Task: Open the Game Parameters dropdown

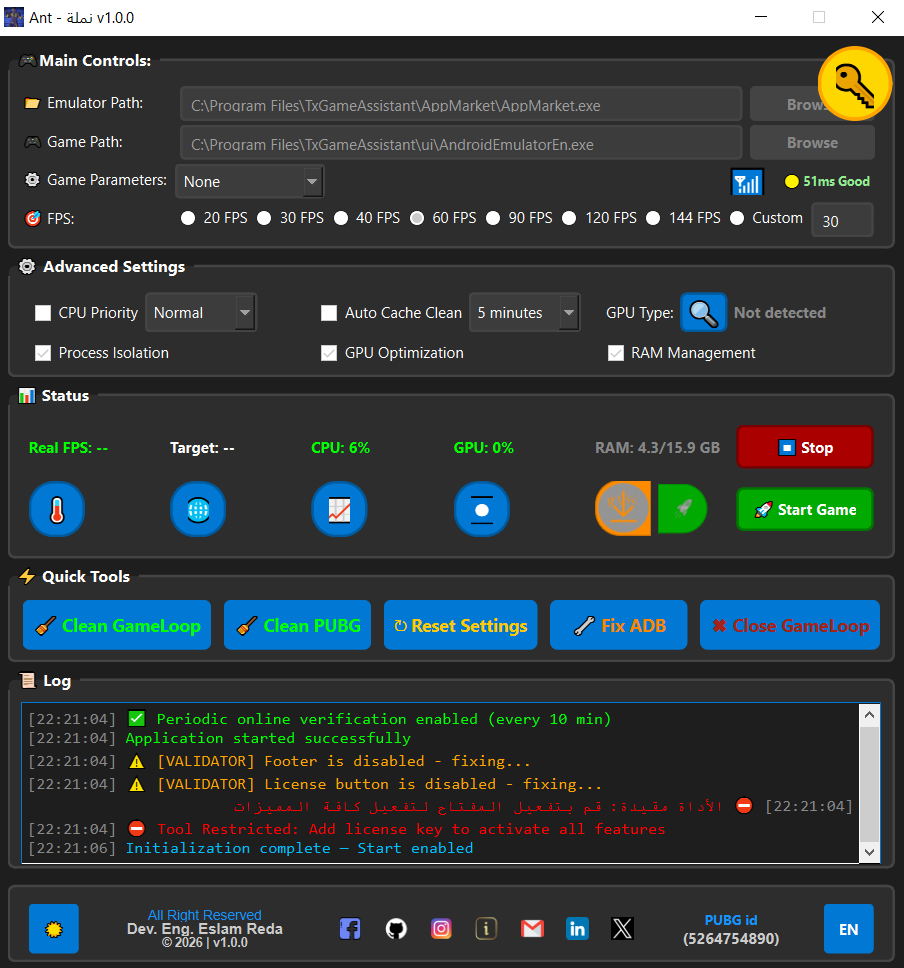Action: 249,182
